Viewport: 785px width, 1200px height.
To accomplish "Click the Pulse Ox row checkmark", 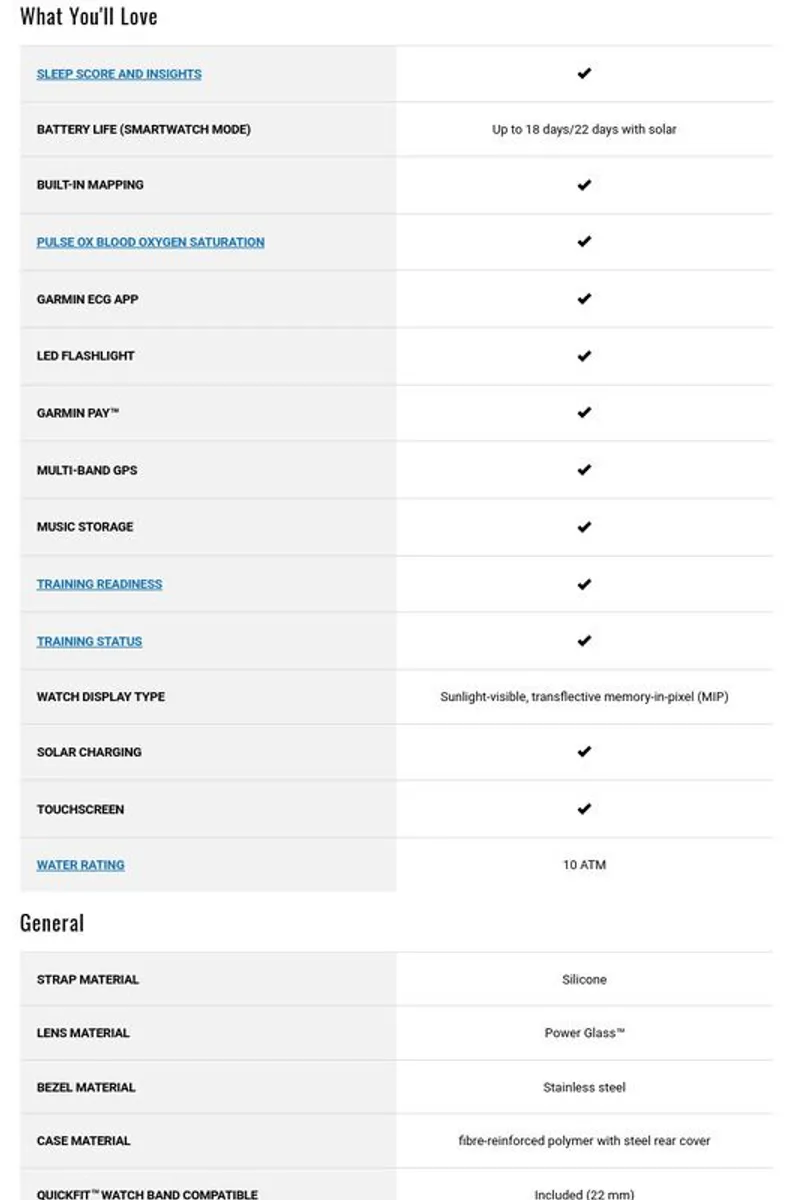I will (x=584, y=241).
